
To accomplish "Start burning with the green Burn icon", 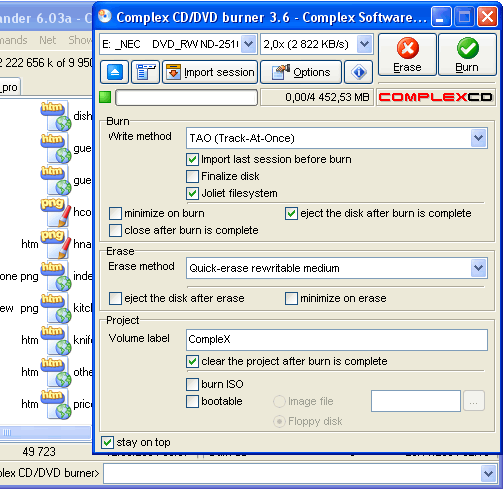I will (x=468, y=48).
